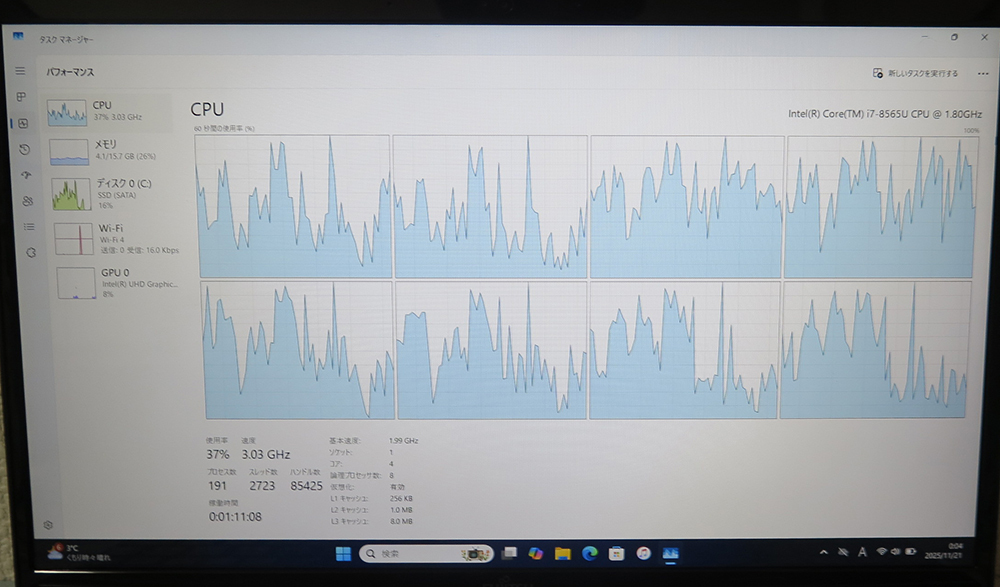This screenshot has width=1000, height=587.
Task: Click the 3.03 GHz speed value
Action: click(266, 454)
